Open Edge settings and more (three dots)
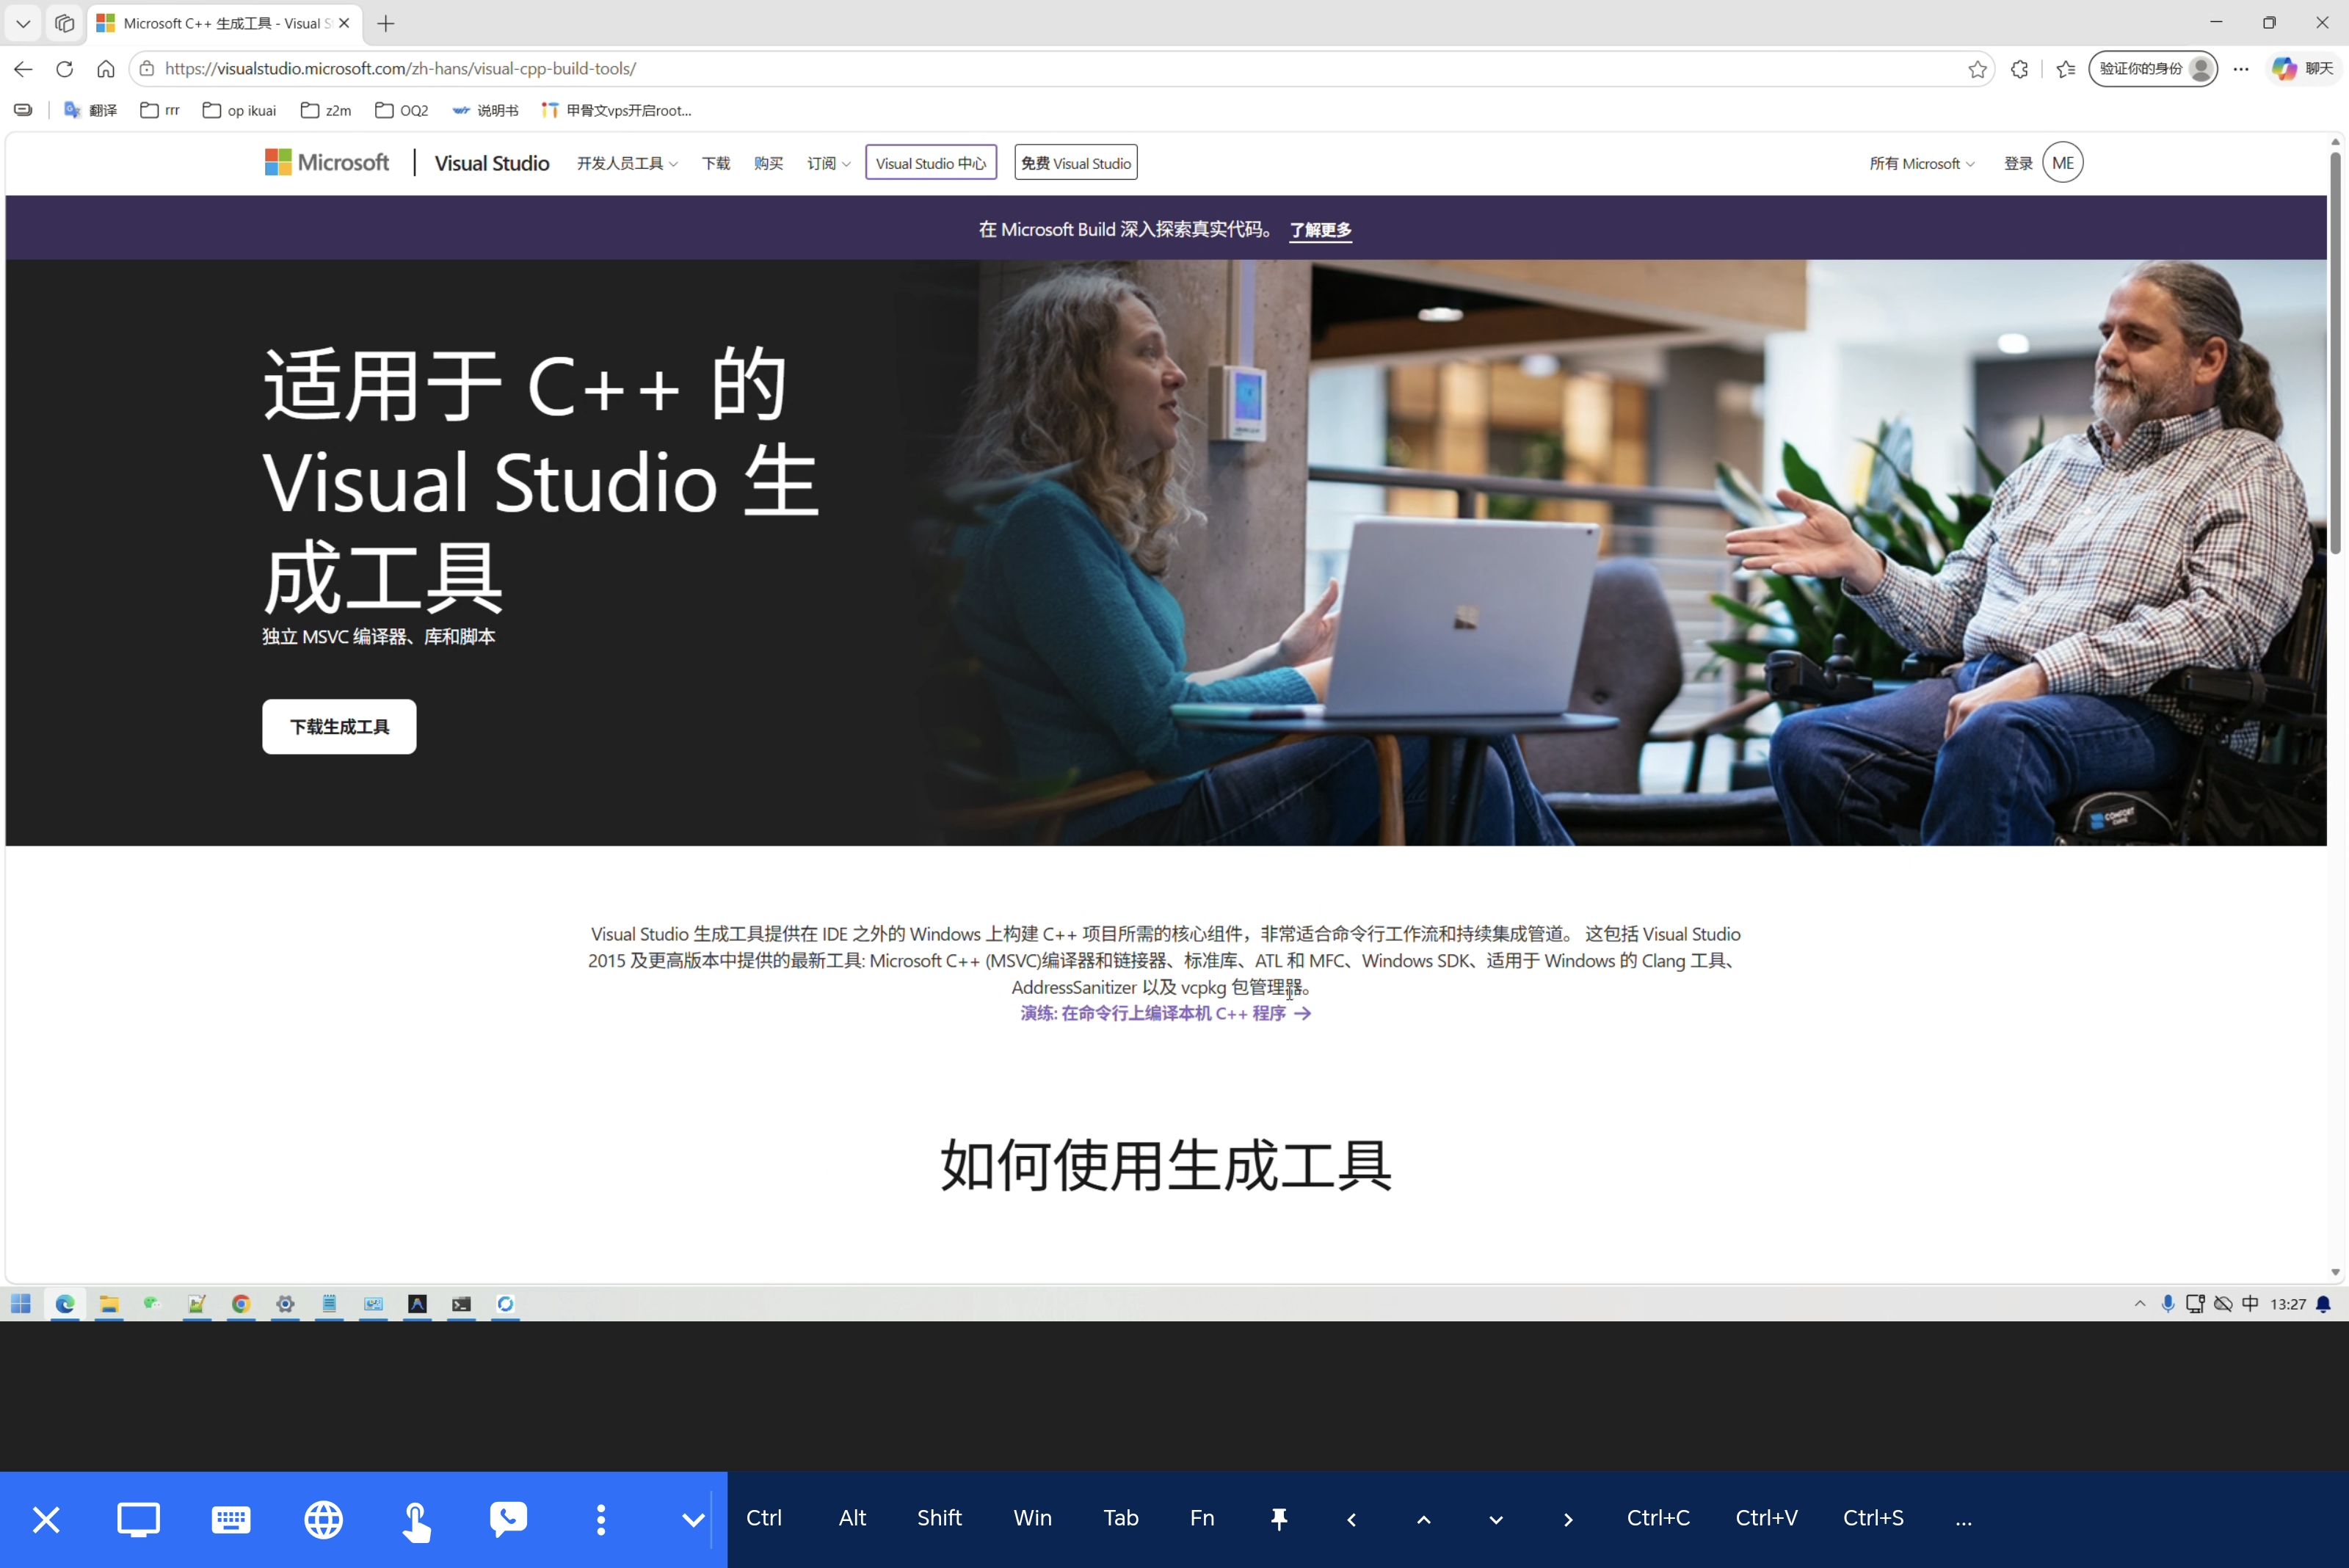The height and width of the screenshot is (1568, 2349). click(x=2241, y=69)
